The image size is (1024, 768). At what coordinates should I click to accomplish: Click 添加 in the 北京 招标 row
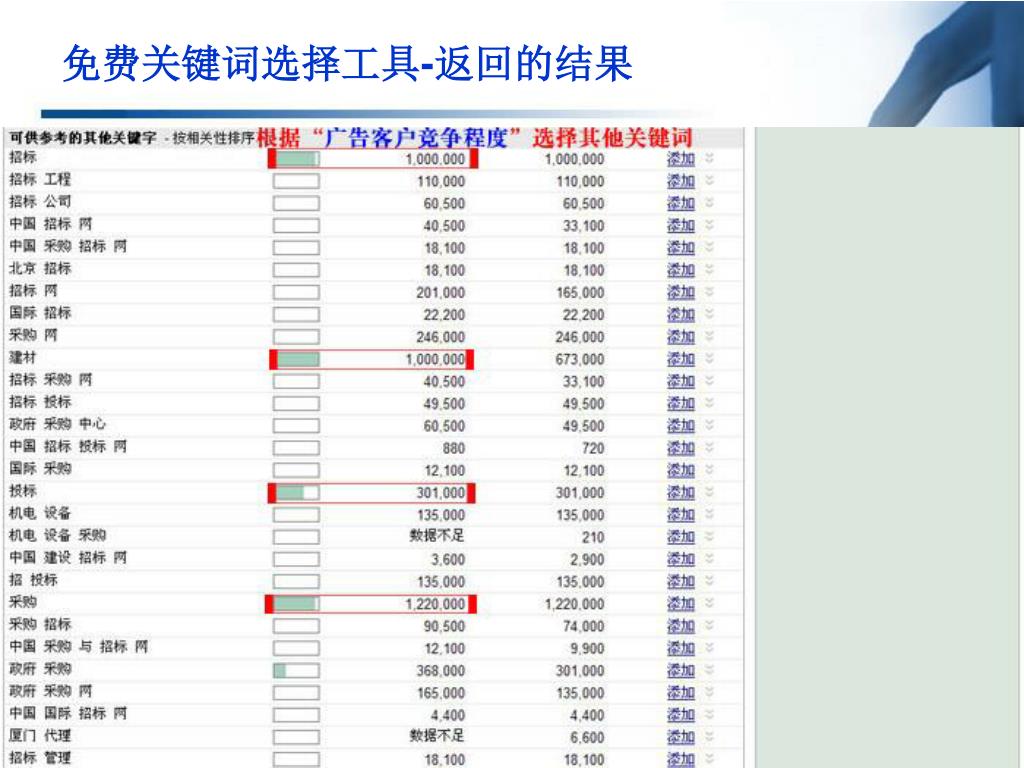tap(680, 270)
